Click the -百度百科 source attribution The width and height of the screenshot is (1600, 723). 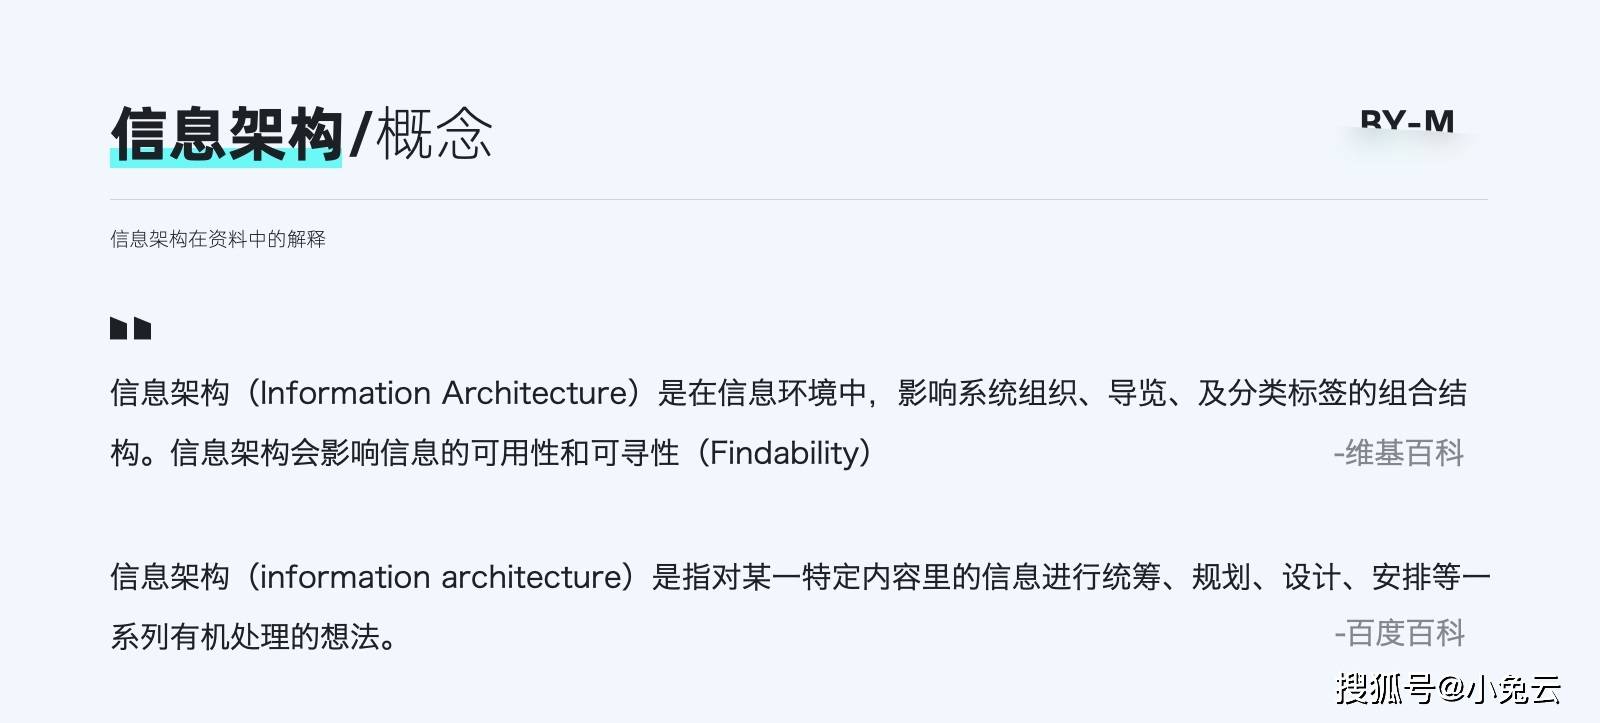(1399, 633)
